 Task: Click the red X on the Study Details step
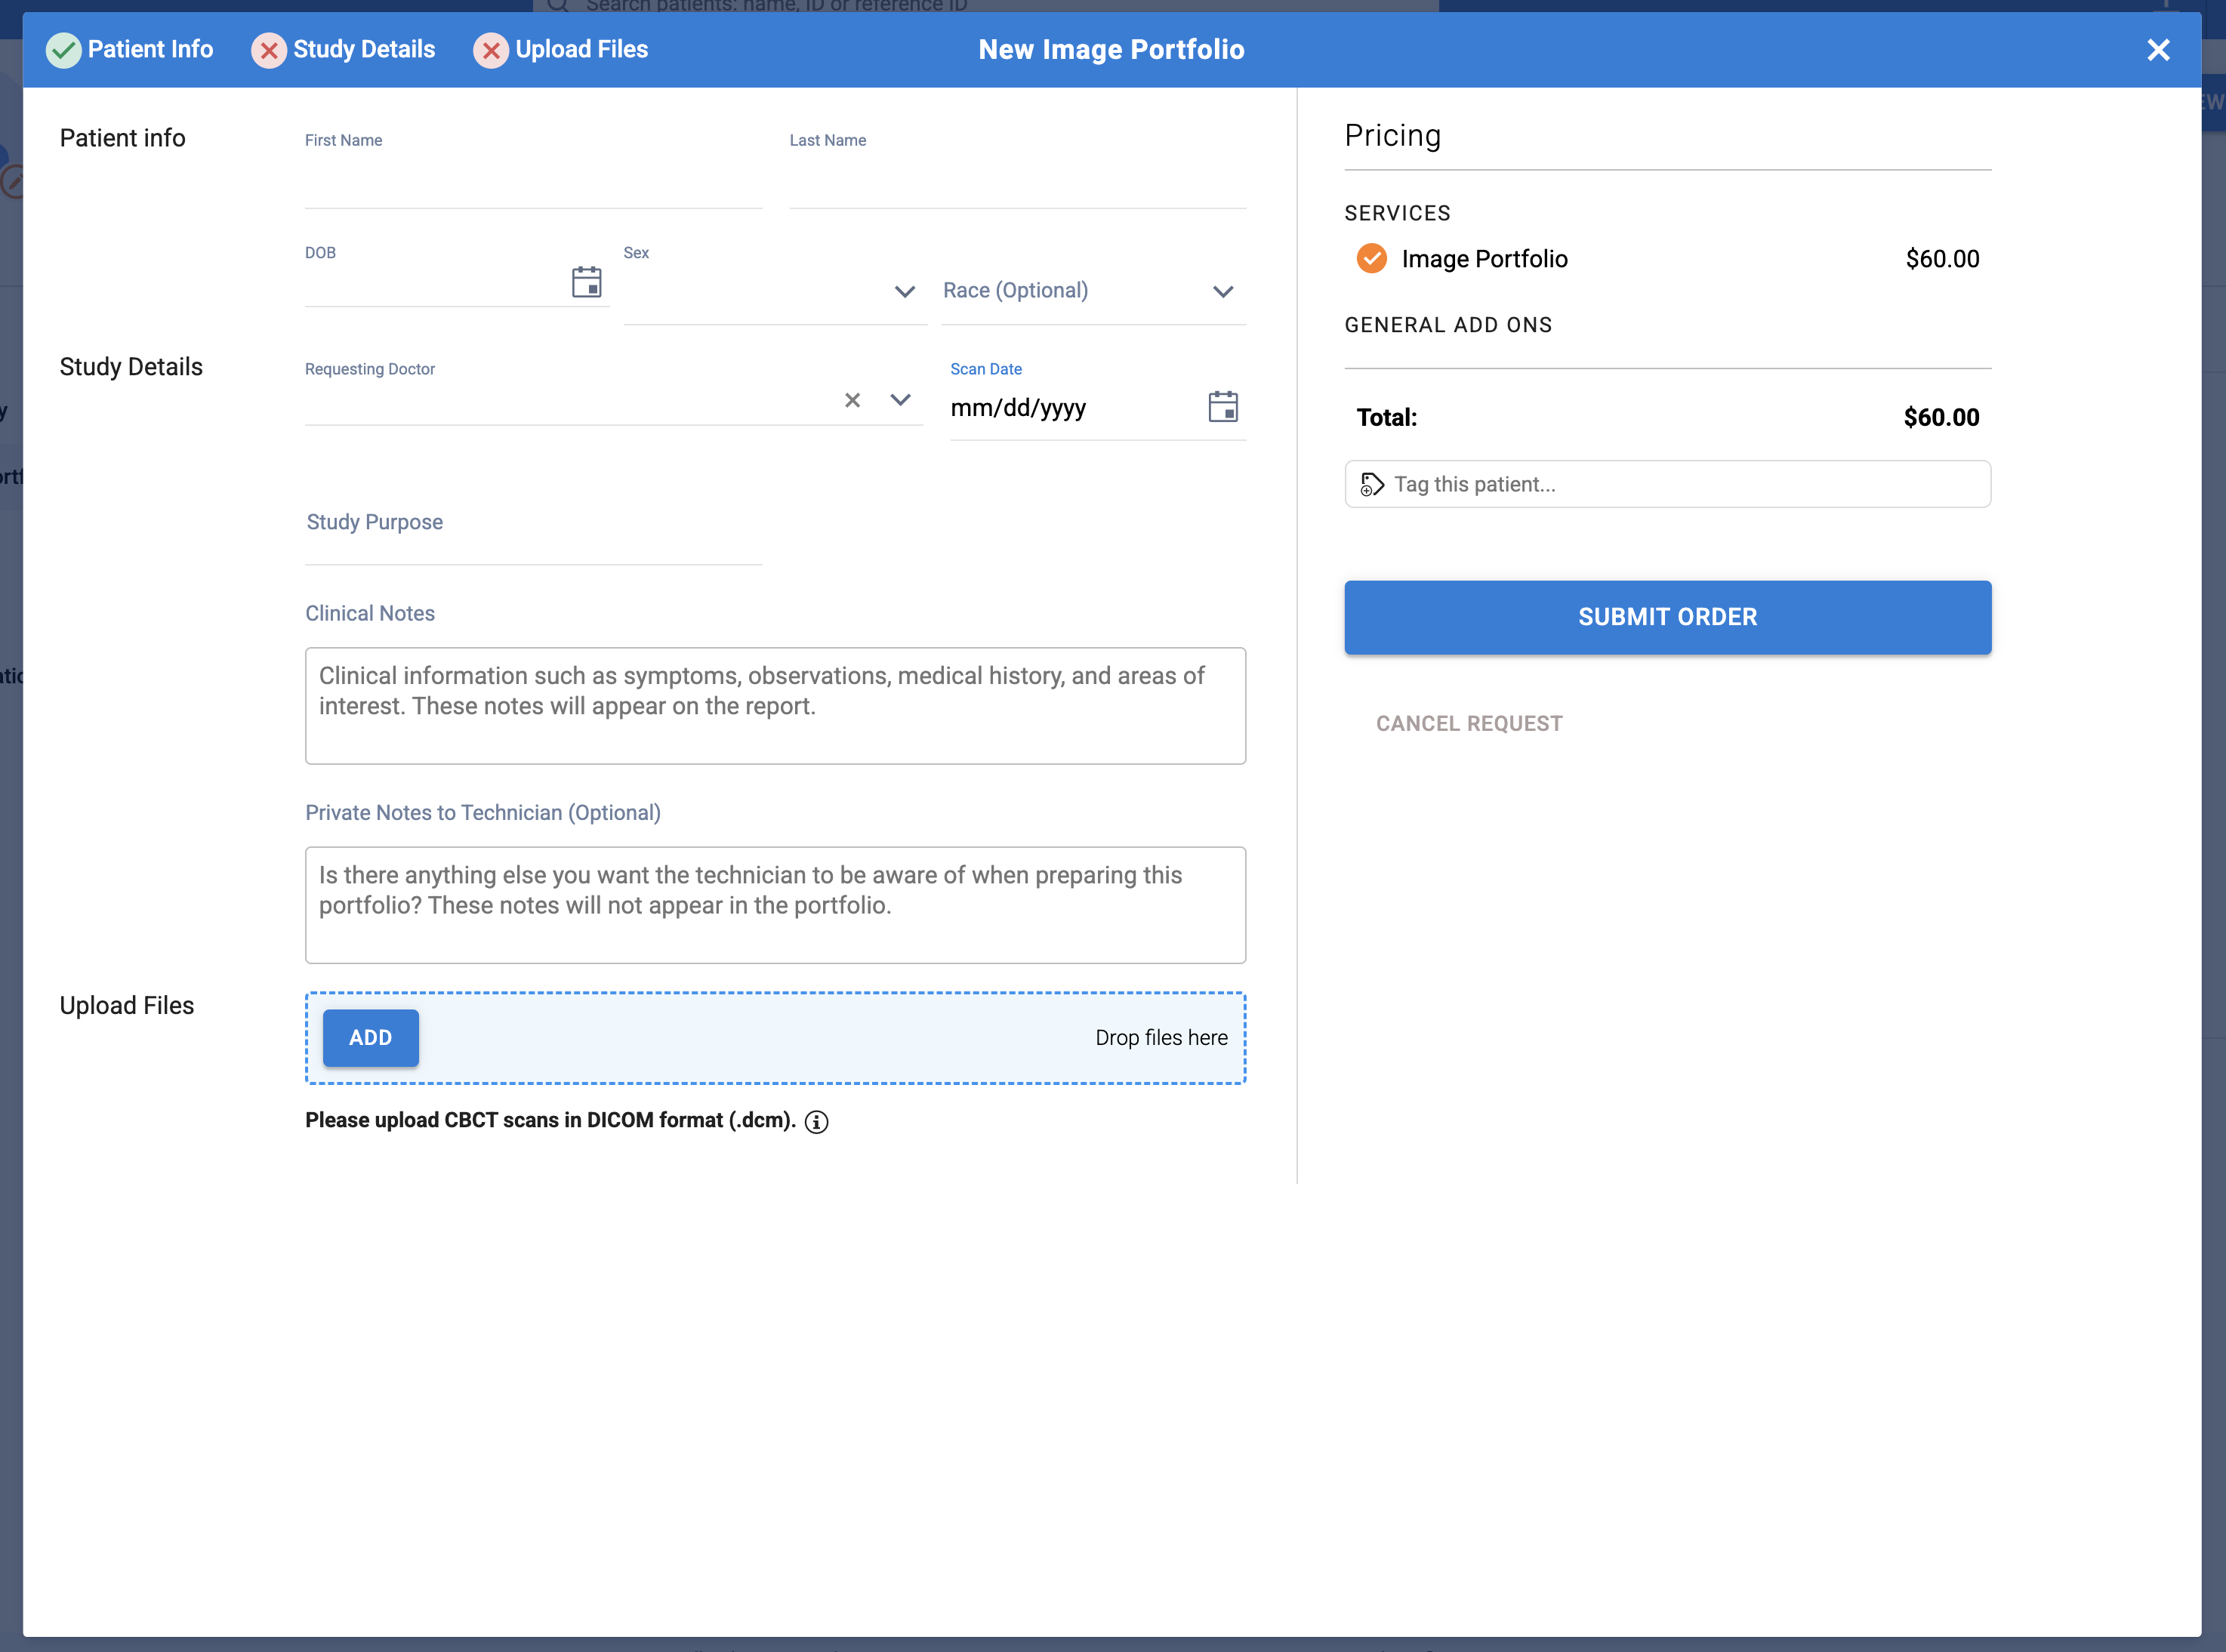pos(268,49)
